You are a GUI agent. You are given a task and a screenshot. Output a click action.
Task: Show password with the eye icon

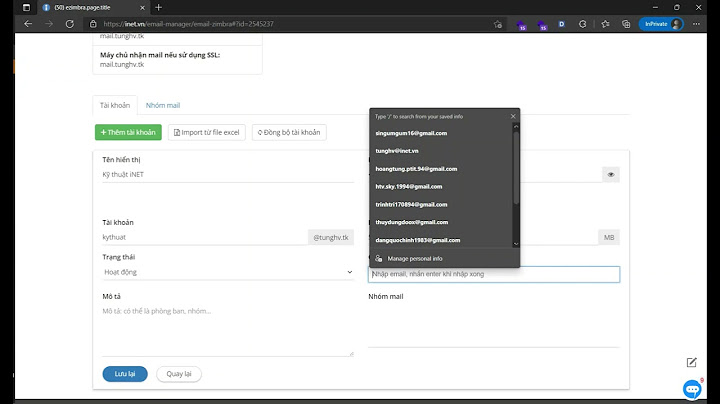pyautogui.click(x=611, y=174)
